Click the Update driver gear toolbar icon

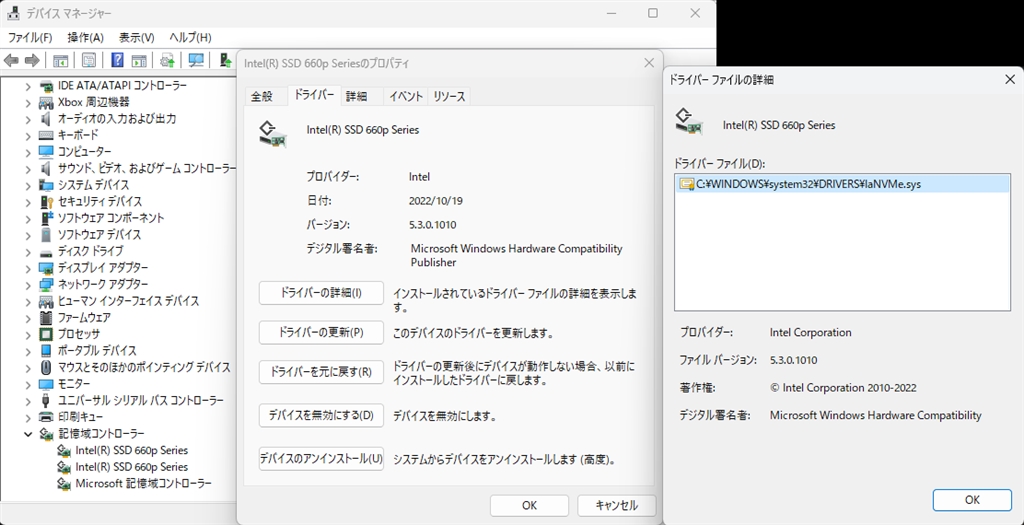167,61
